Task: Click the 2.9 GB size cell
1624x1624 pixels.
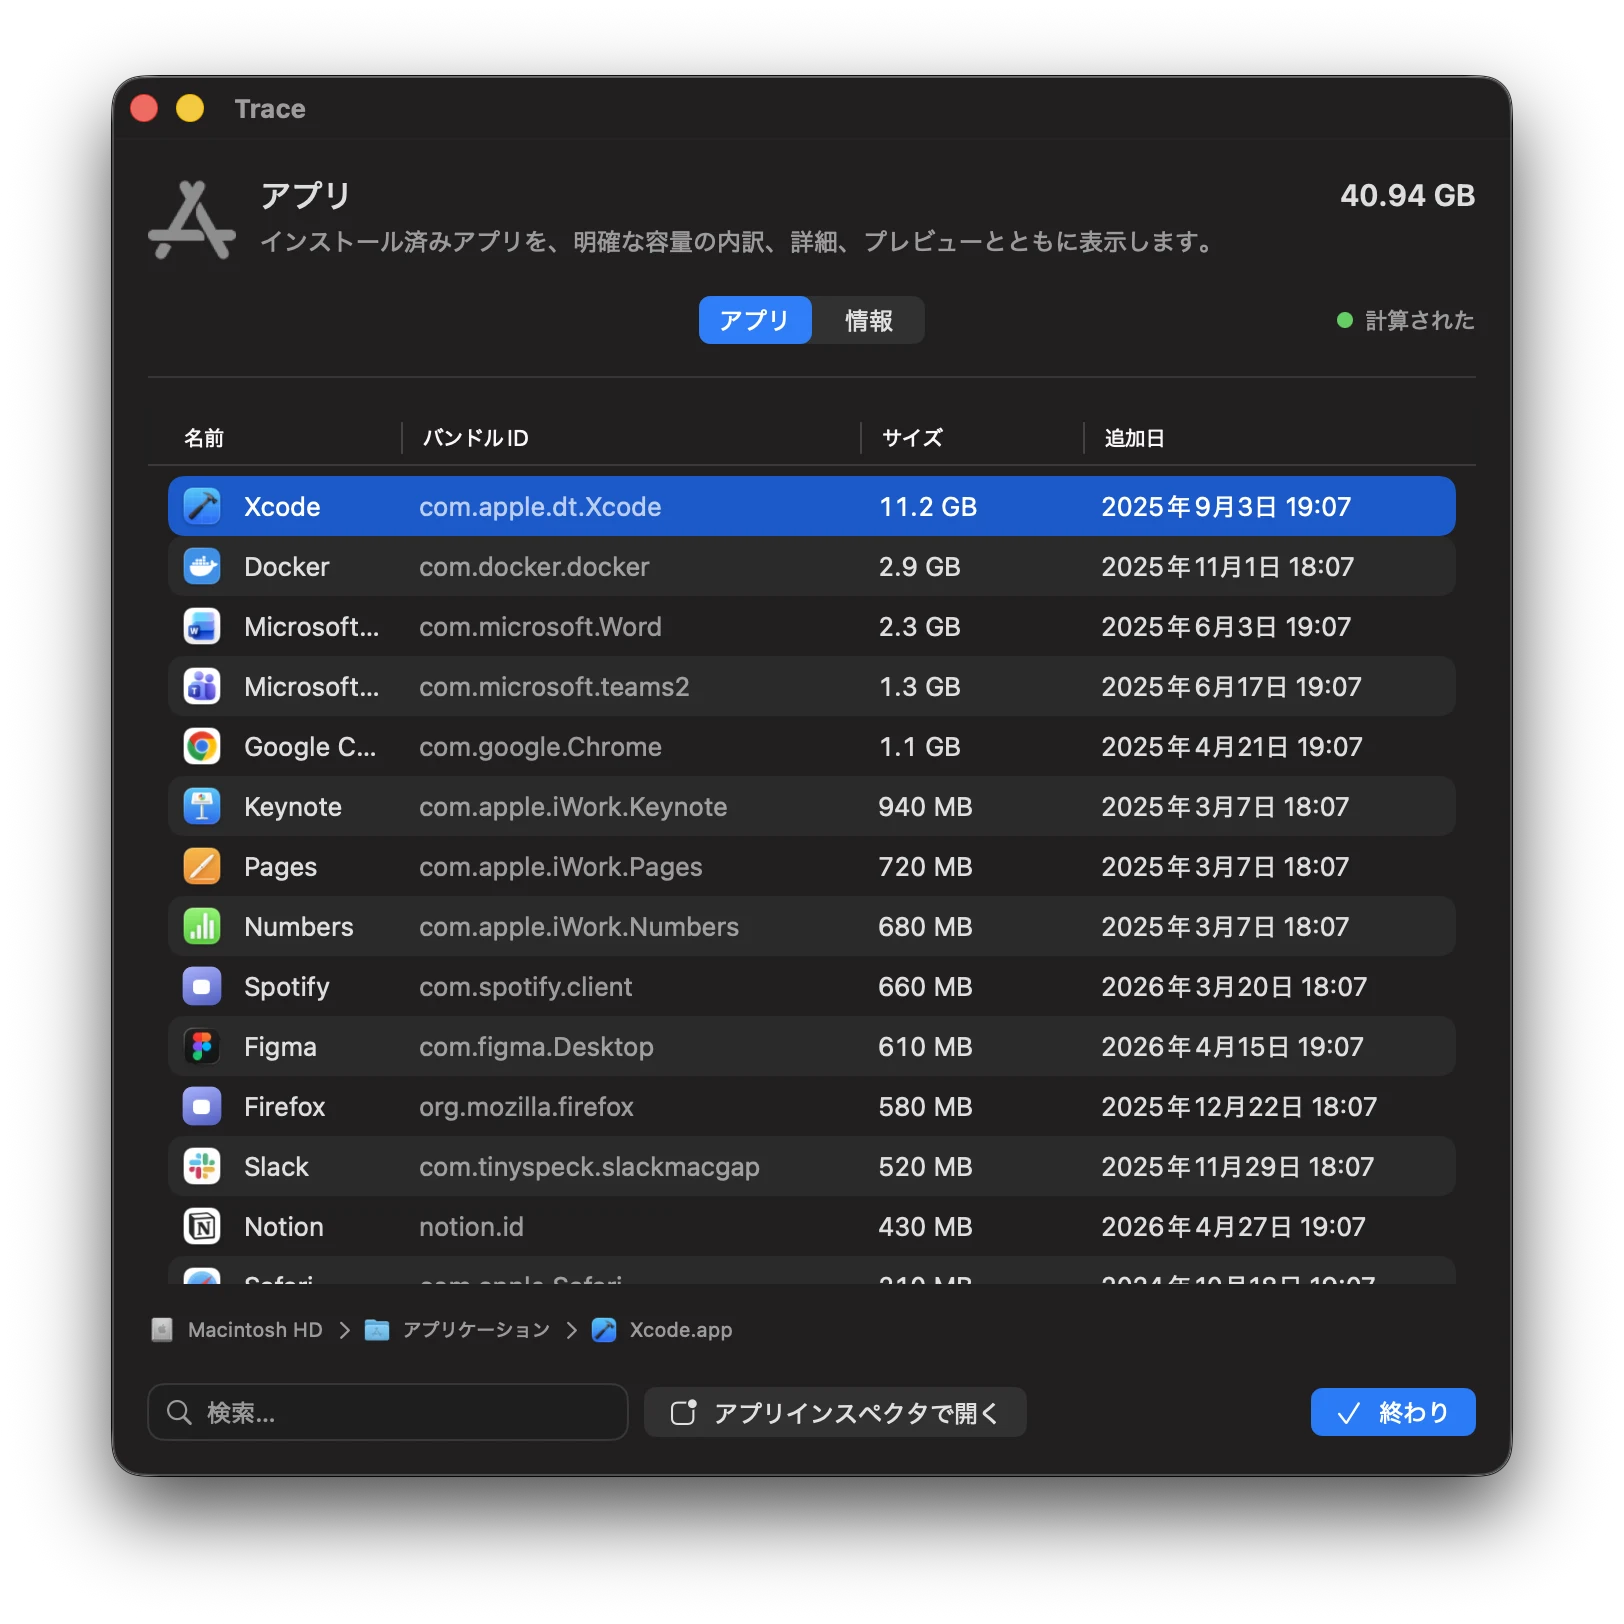Action: pos(920,567)
